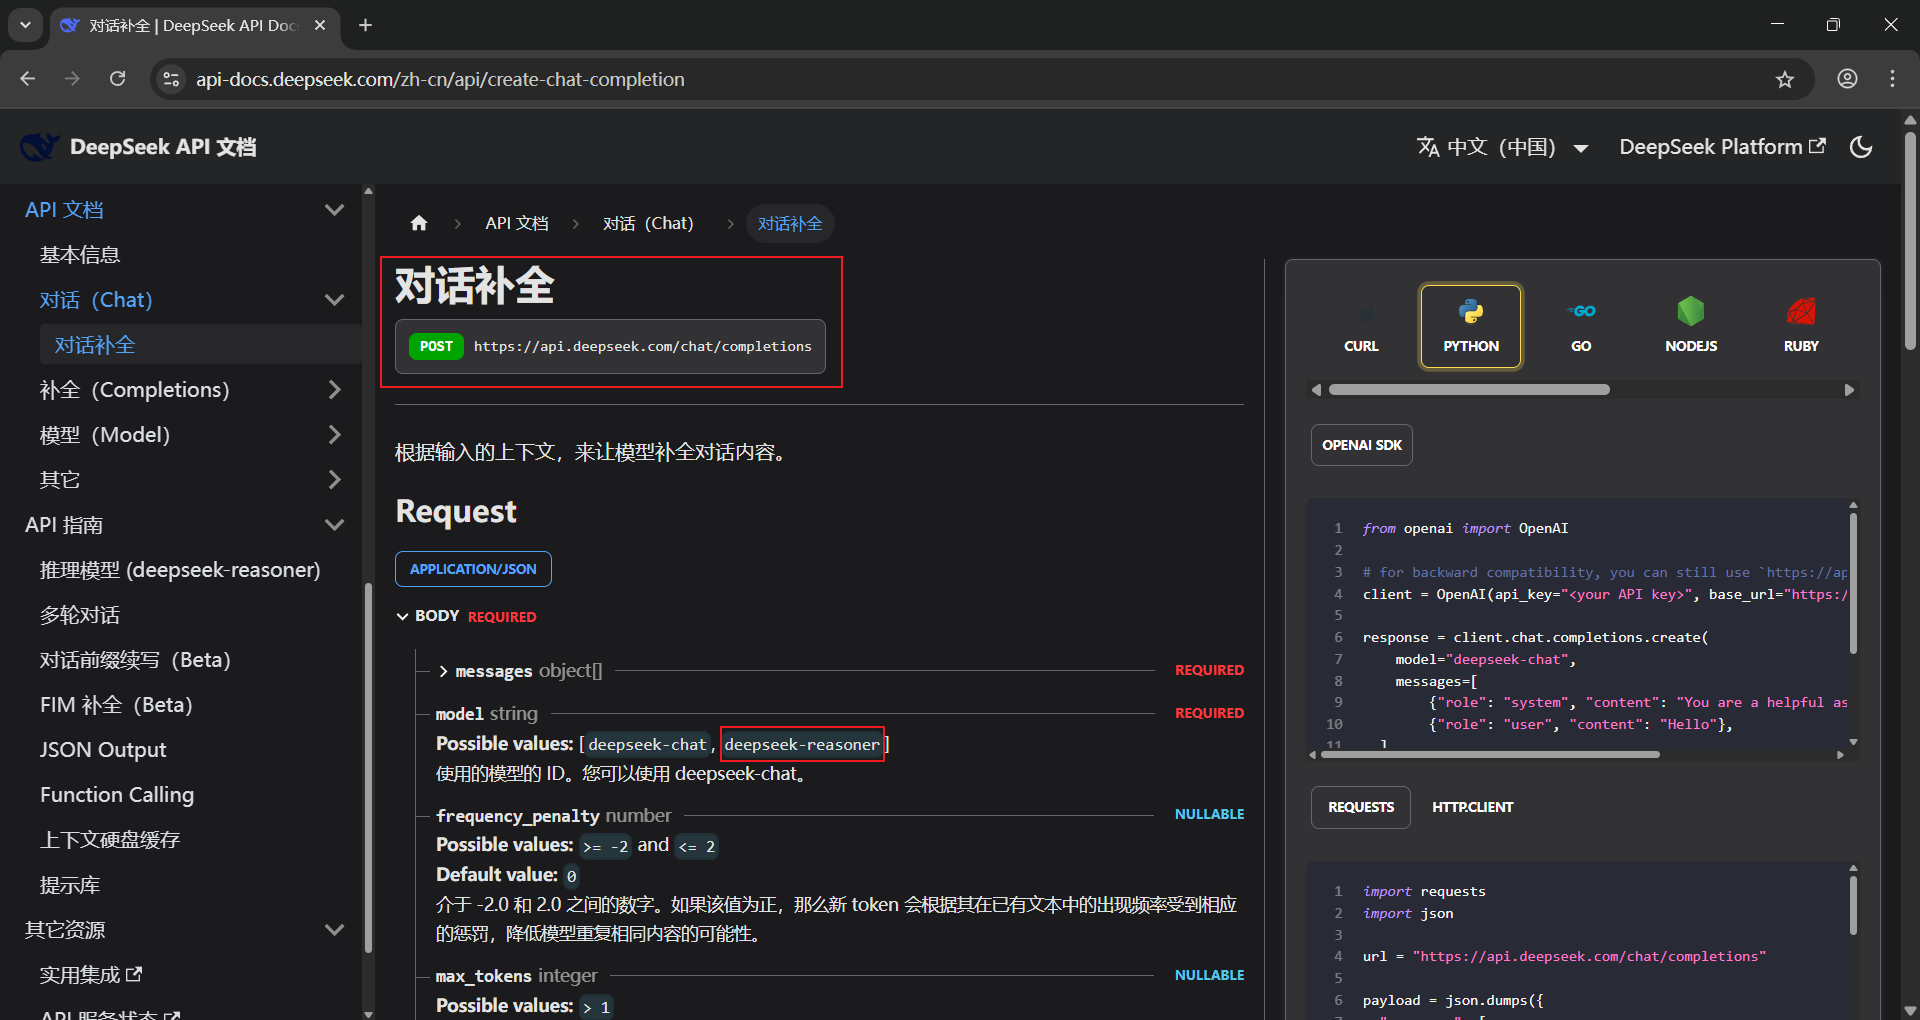Open the language translate icon

tap(1428, 147)
